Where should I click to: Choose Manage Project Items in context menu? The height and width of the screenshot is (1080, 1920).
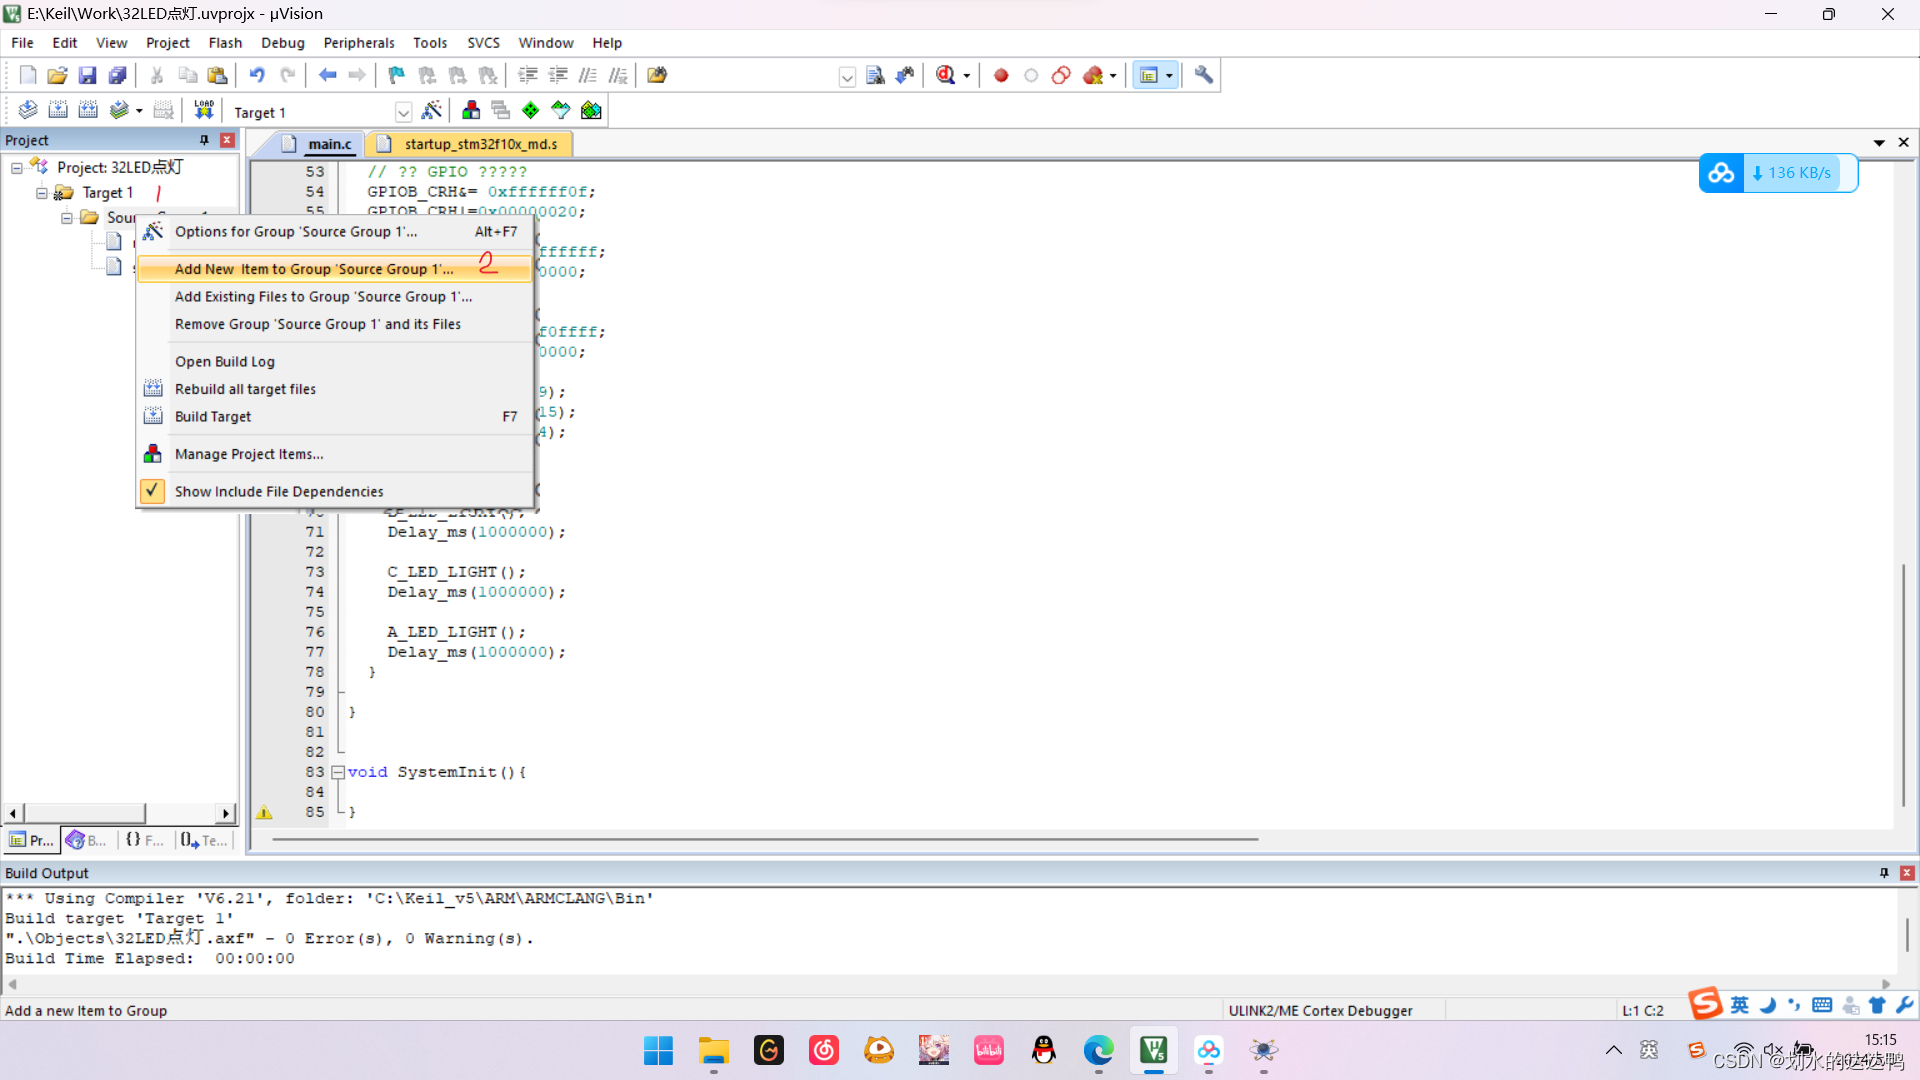[x=335, y=454]
